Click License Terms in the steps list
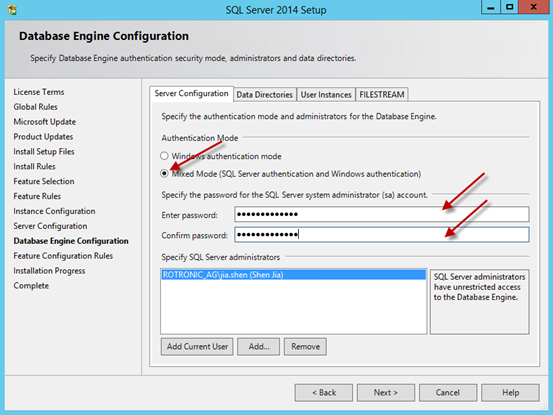553x415 pixels. (39, 92)
